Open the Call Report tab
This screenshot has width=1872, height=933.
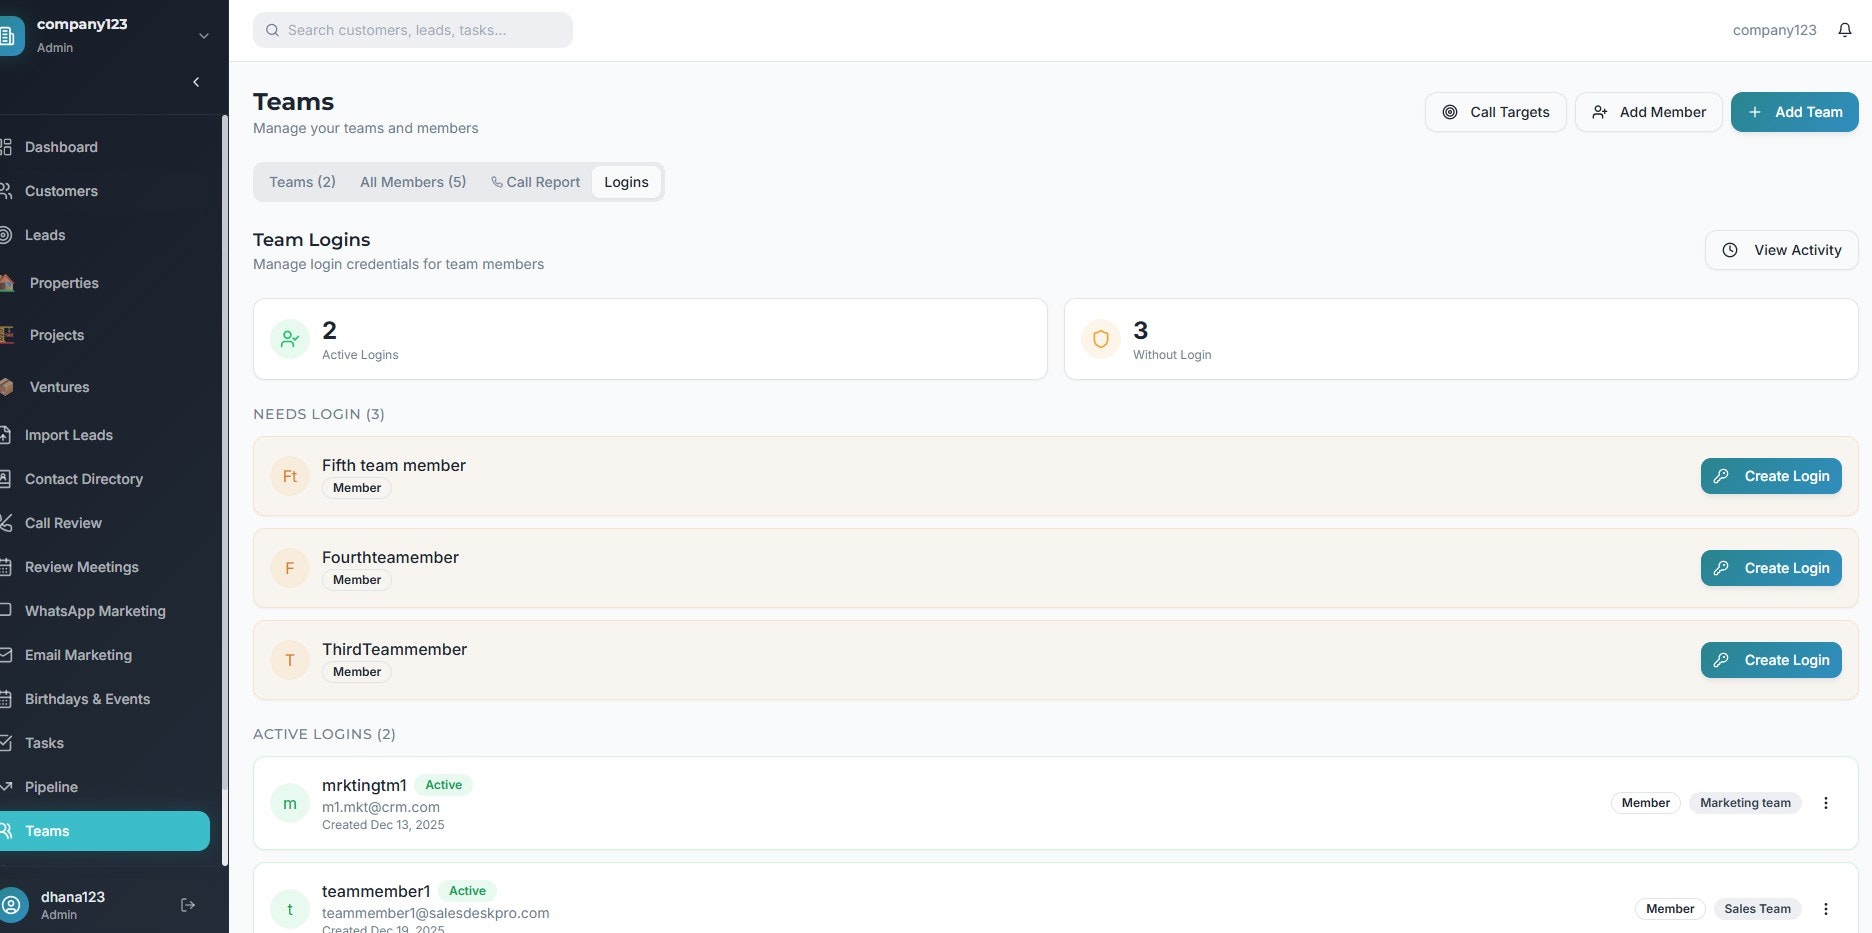(535, 182)
